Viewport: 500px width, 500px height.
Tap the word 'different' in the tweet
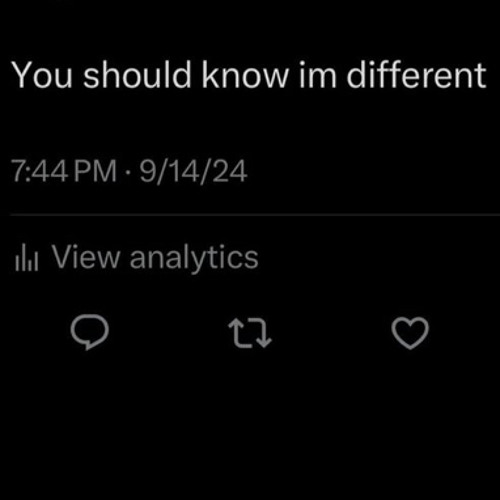point(417,75)
